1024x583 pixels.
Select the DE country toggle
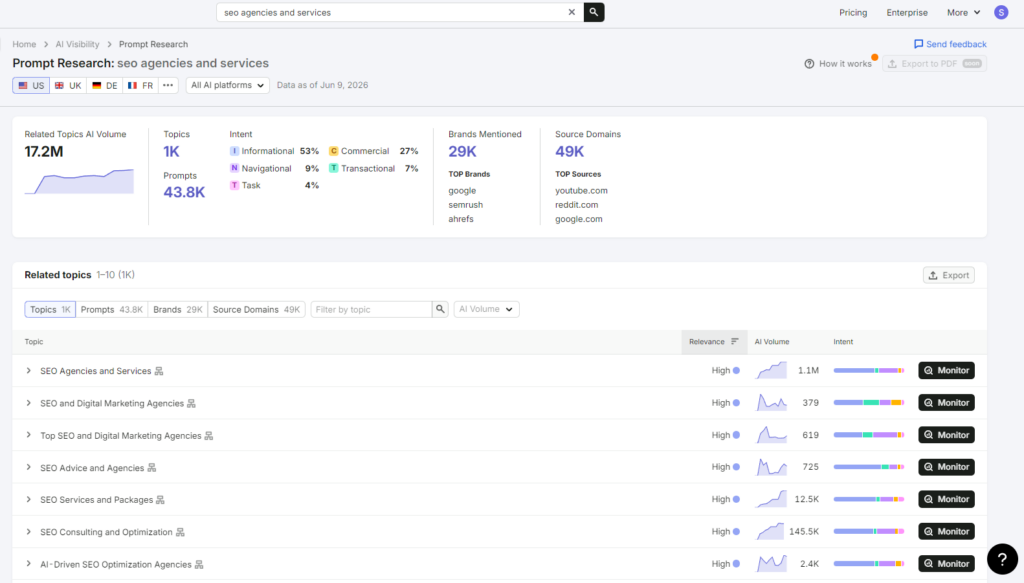(x=104, y=86)
